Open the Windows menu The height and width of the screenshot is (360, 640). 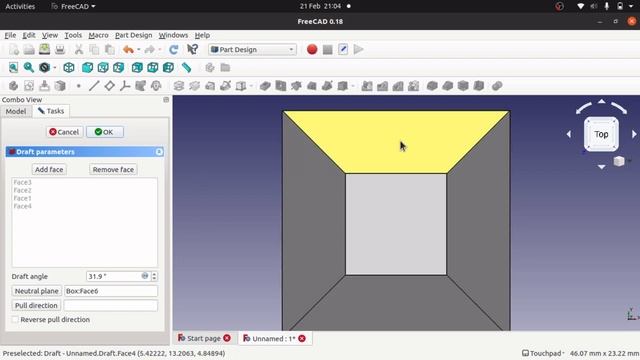coord(173,35)
